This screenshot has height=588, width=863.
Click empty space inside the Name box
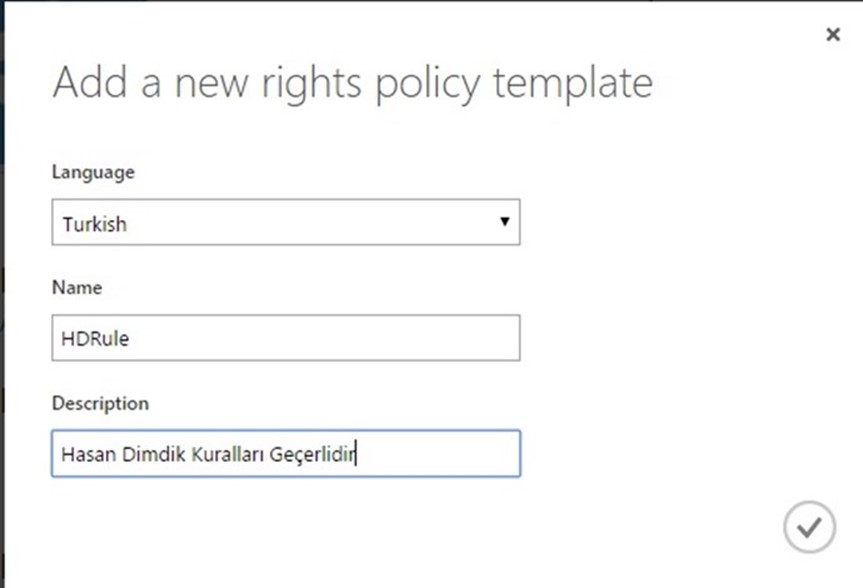point(330,338)
